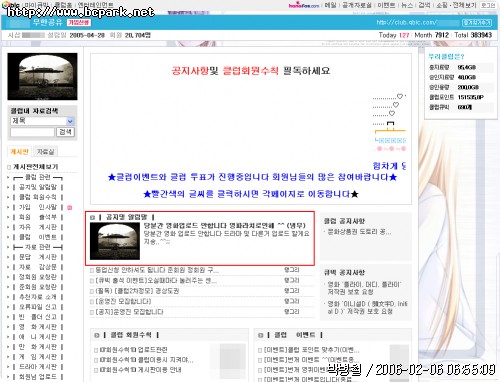Click thumbnail of the featured notice post

(x=115, y=241)
